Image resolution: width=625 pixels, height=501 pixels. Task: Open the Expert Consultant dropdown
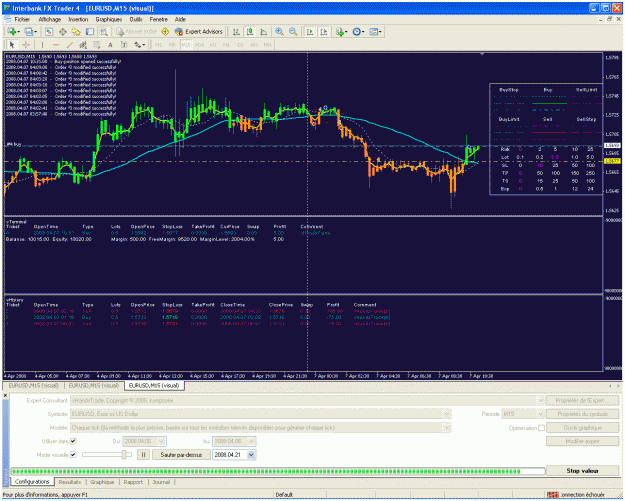point(540,401)
